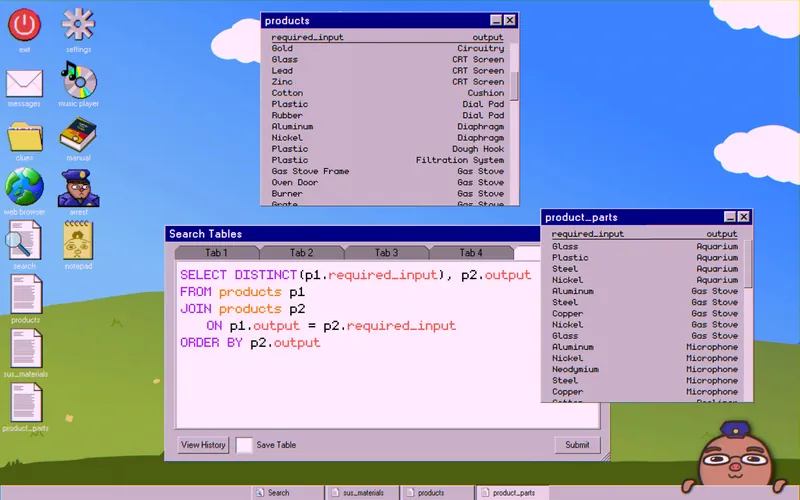The image size is (800, 500).
Task: Select Tab 4 in Search Tables
Action: tap(471, 253)
